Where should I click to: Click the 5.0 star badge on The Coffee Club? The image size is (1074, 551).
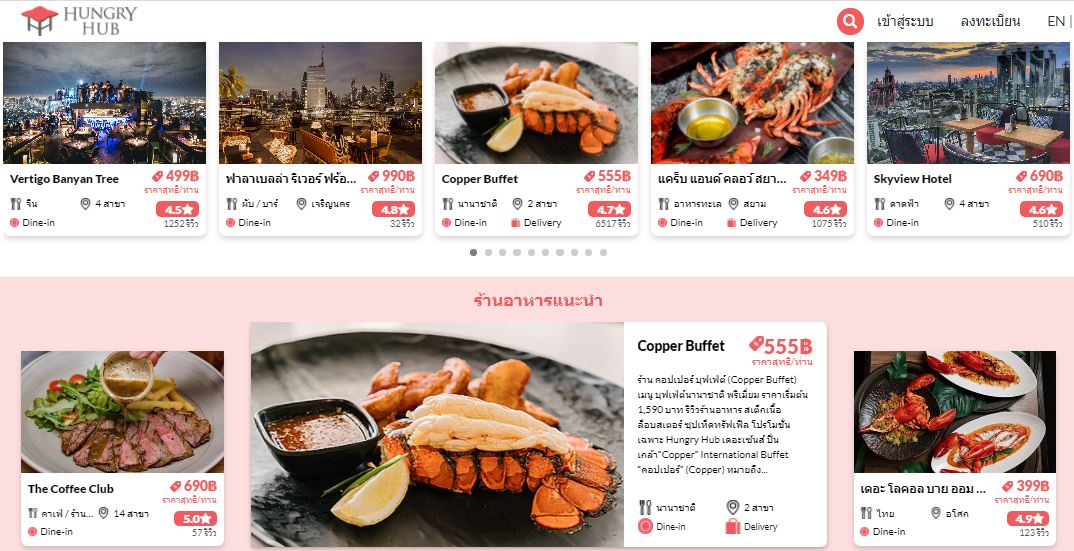click(x=195, y=519)
